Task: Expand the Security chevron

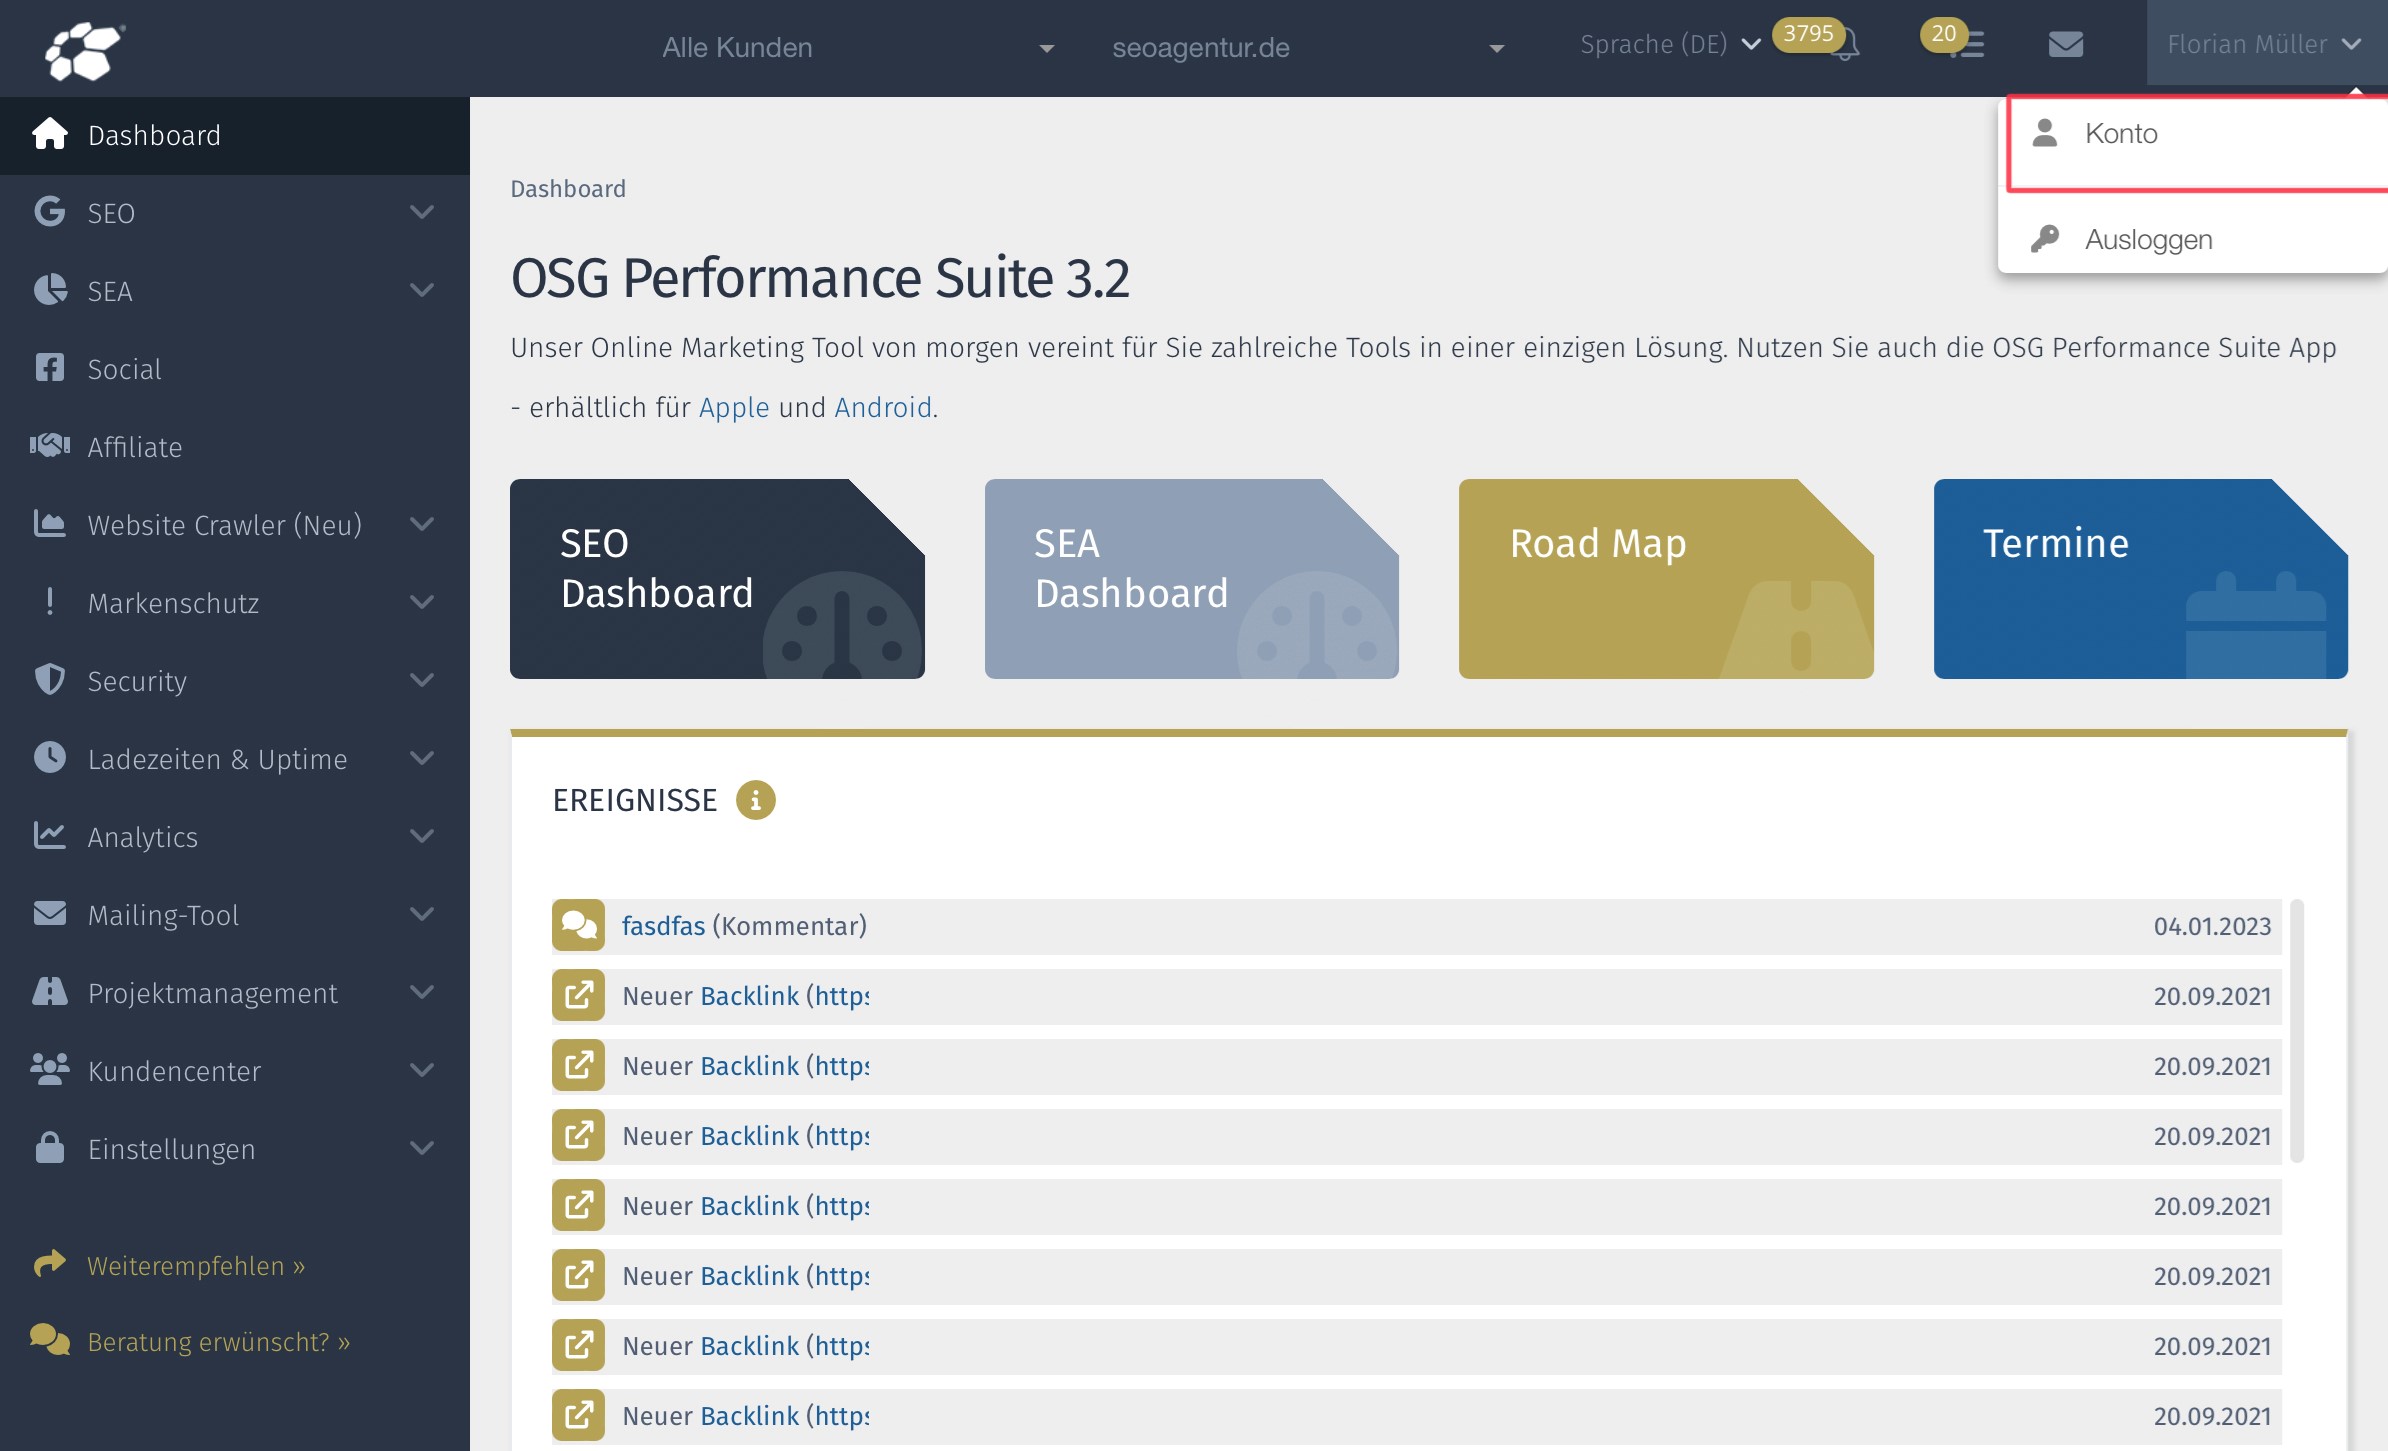Action: 423,680
